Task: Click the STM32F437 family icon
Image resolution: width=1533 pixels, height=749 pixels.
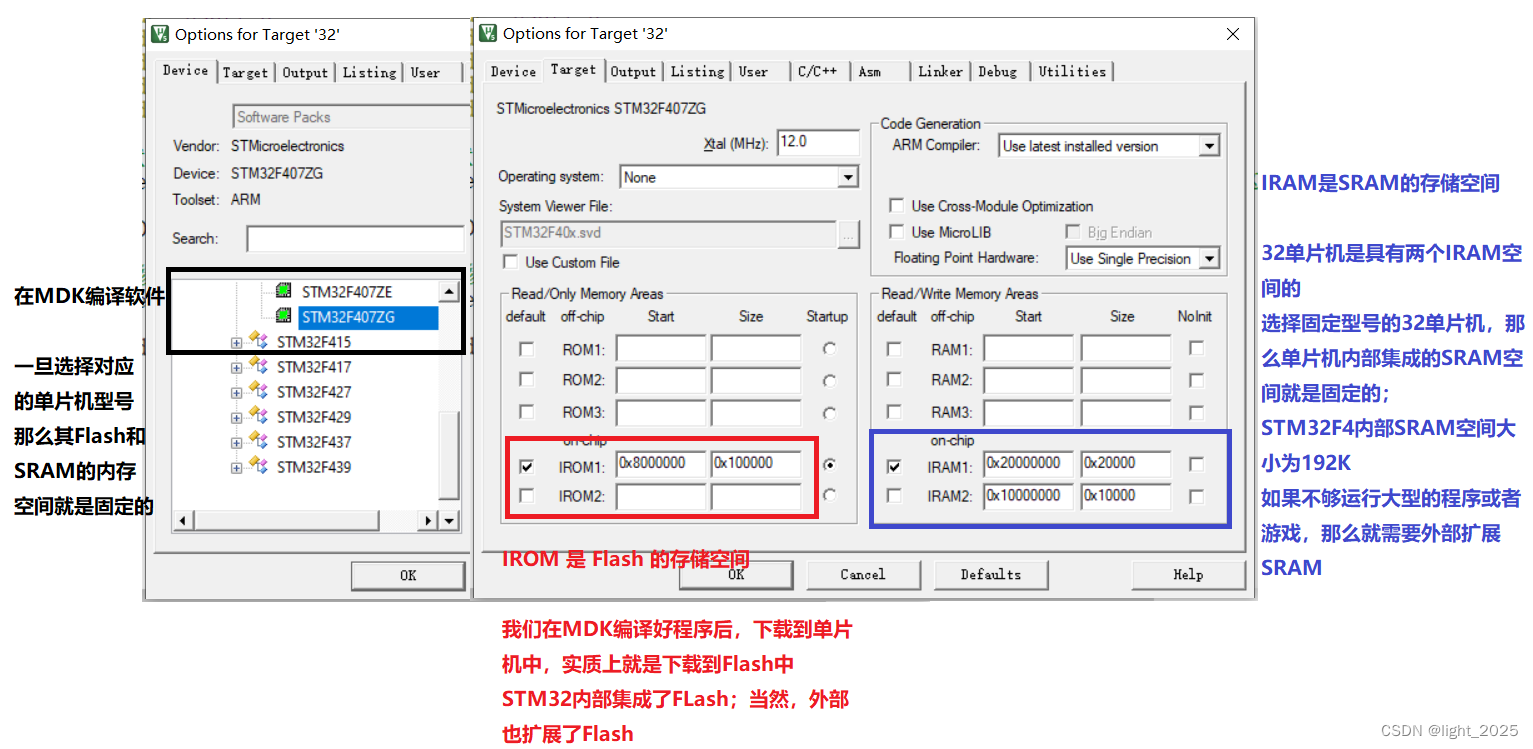Action: 258,442
